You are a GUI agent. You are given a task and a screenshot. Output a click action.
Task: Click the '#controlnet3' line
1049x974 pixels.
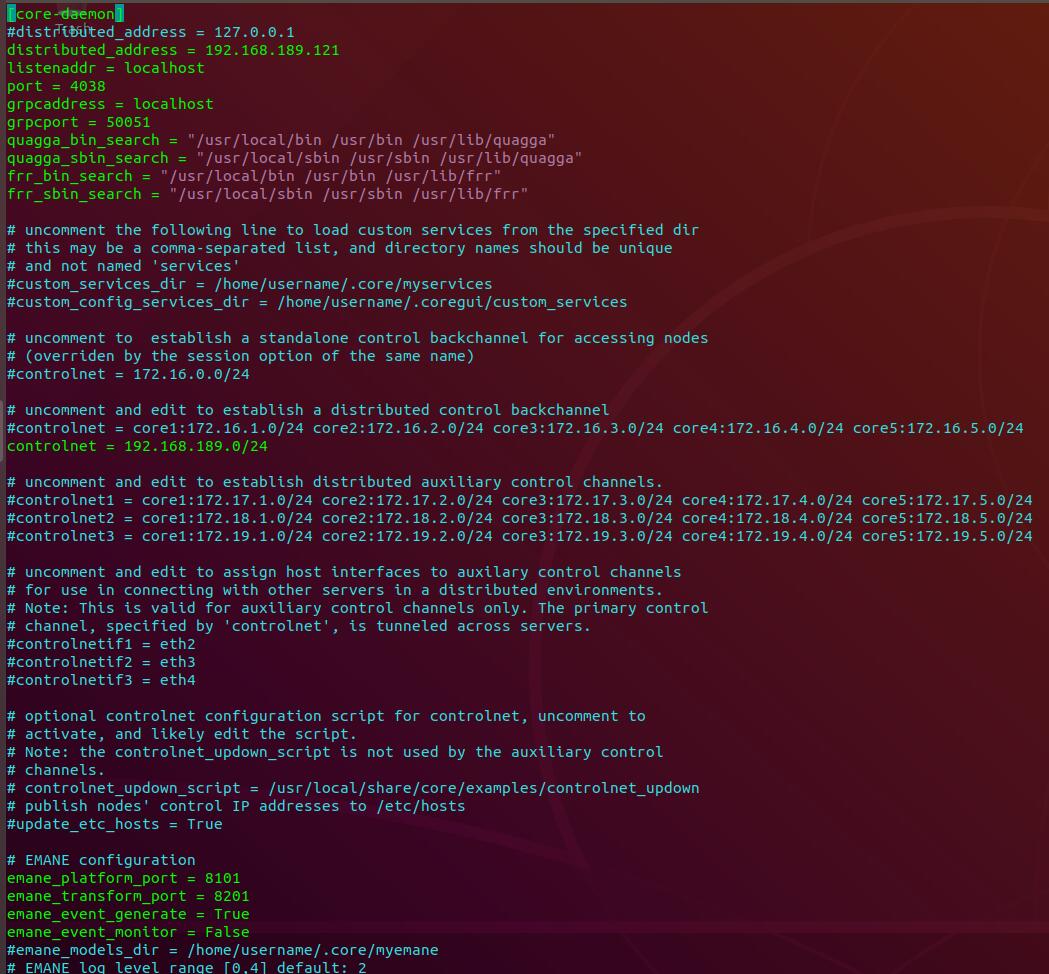click(x=520, y=537)
